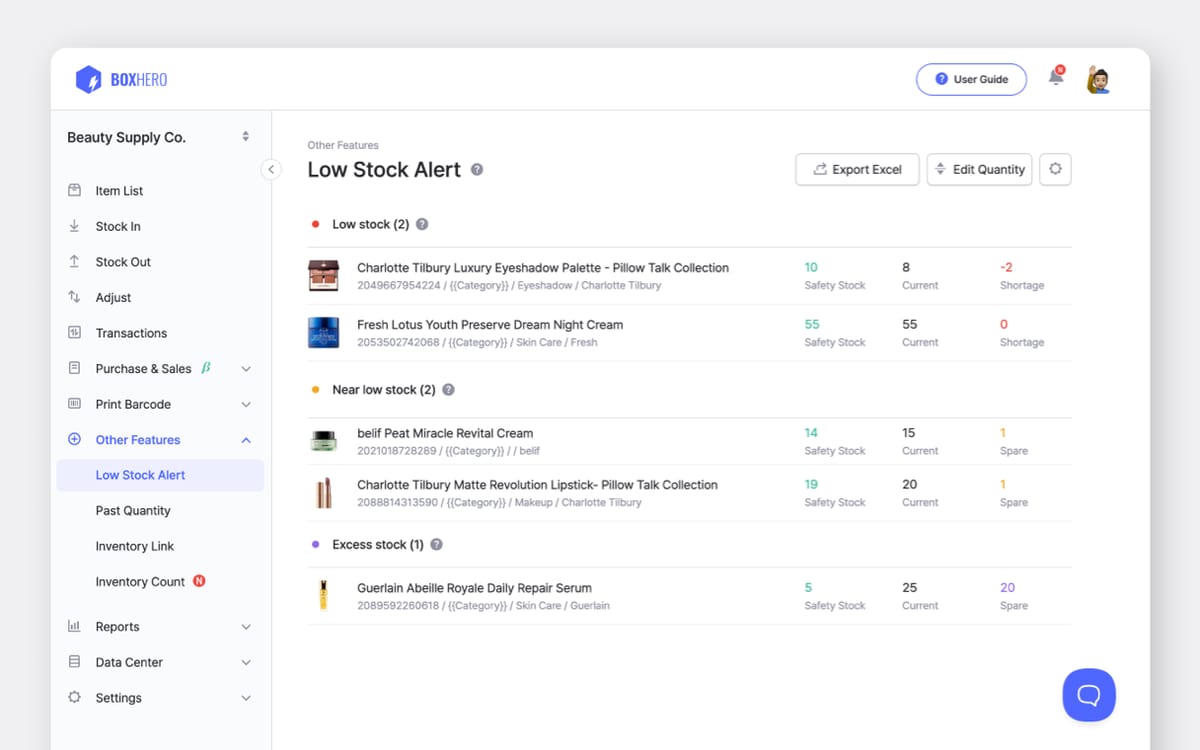Click the Guerlain serum product thumbnail
This screenshot has height=750, width=1200.
tap(322, 596)
